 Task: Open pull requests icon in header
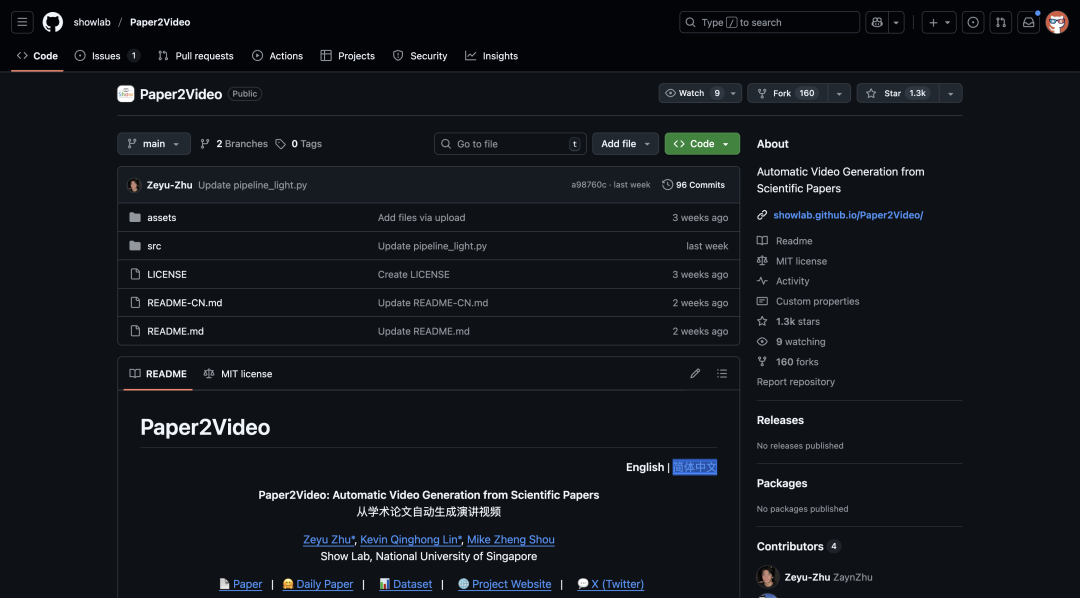(1001, 22)
